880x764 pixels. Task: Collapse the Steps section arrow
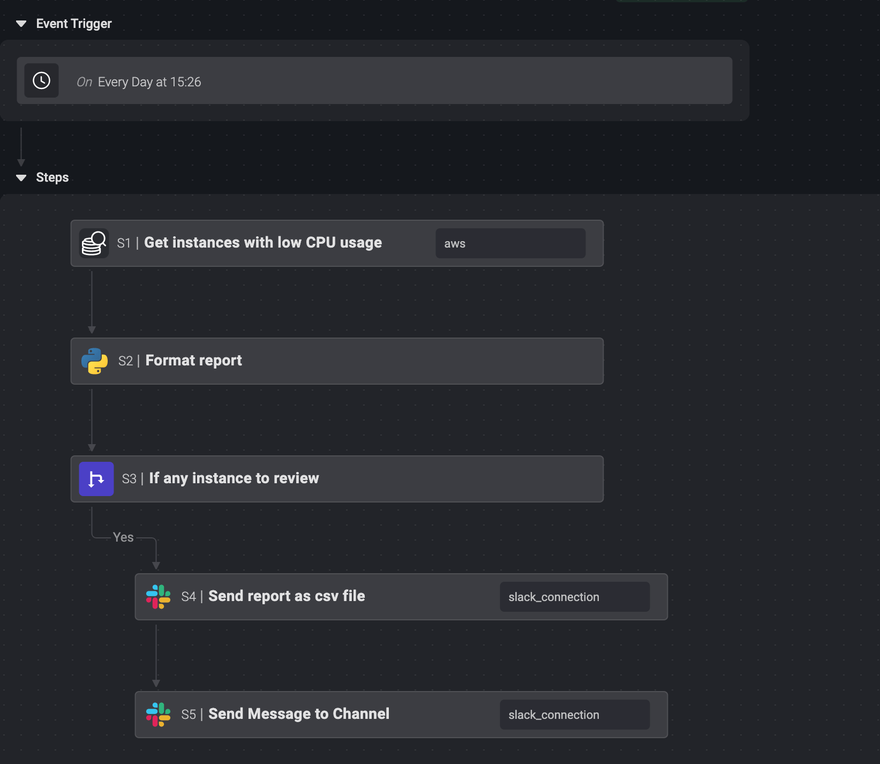click(21, 178)
